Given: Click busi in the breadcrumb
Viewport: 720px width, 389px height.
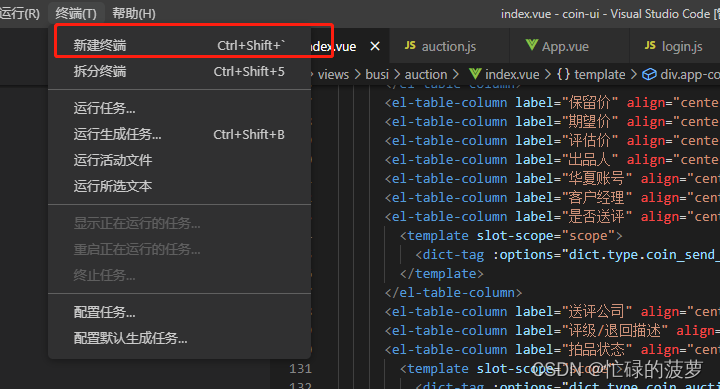Looking at the screenshot, I should pyautogui.click(x=377, y=74).
